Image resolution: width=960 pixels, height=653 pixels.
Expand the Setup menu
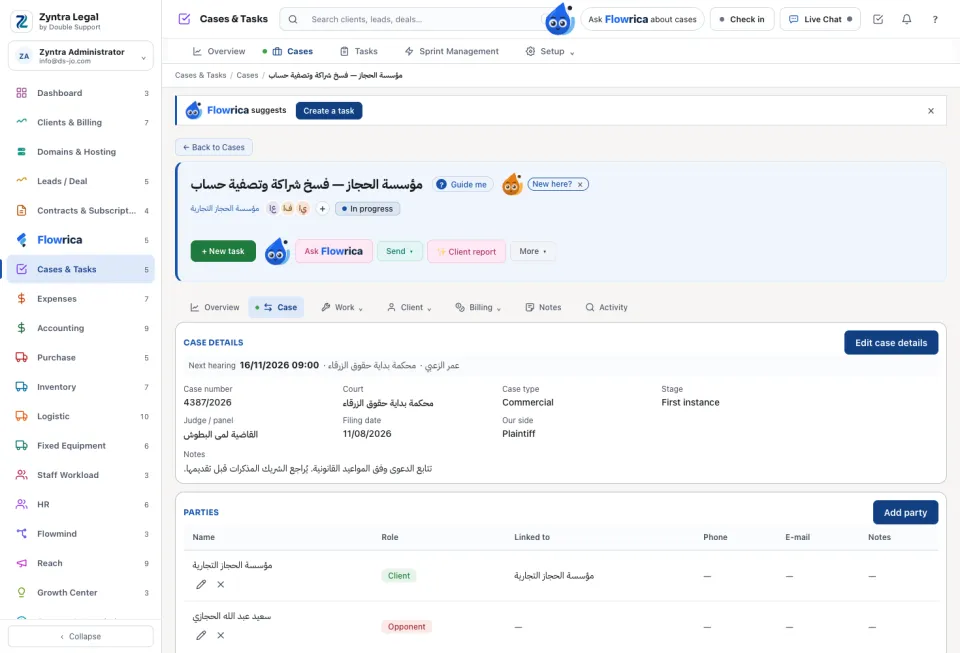click(x=550, y=51)
